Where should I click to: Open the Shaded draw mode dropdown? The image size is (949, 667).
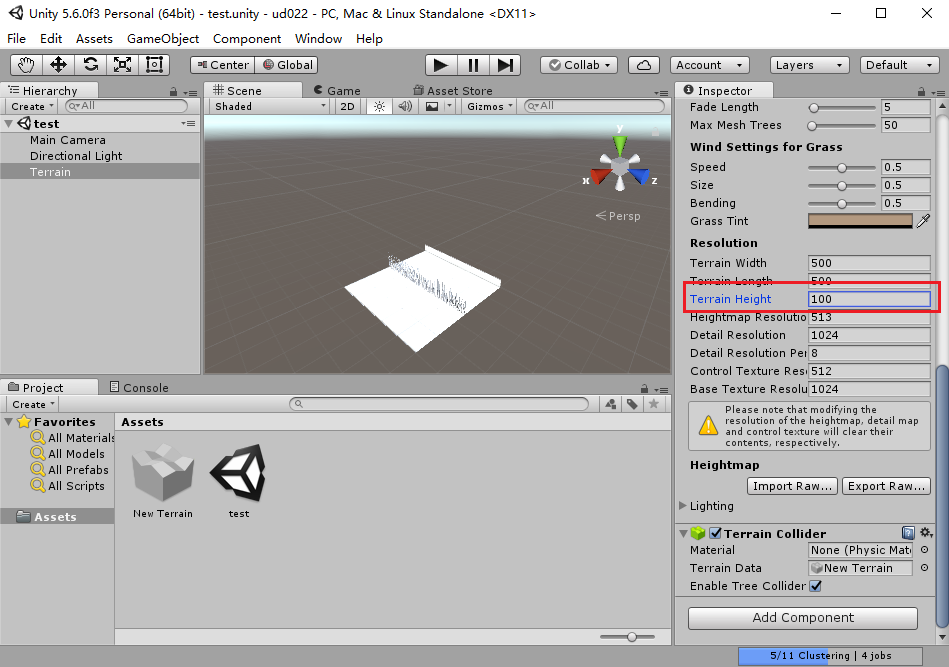(x=270, y=107)
